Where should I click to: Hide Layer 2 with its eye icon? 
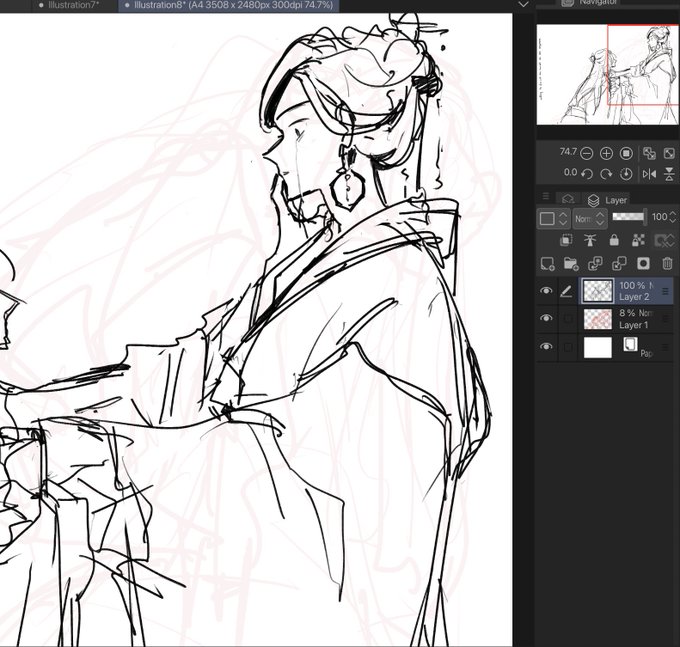coord(546,291)
